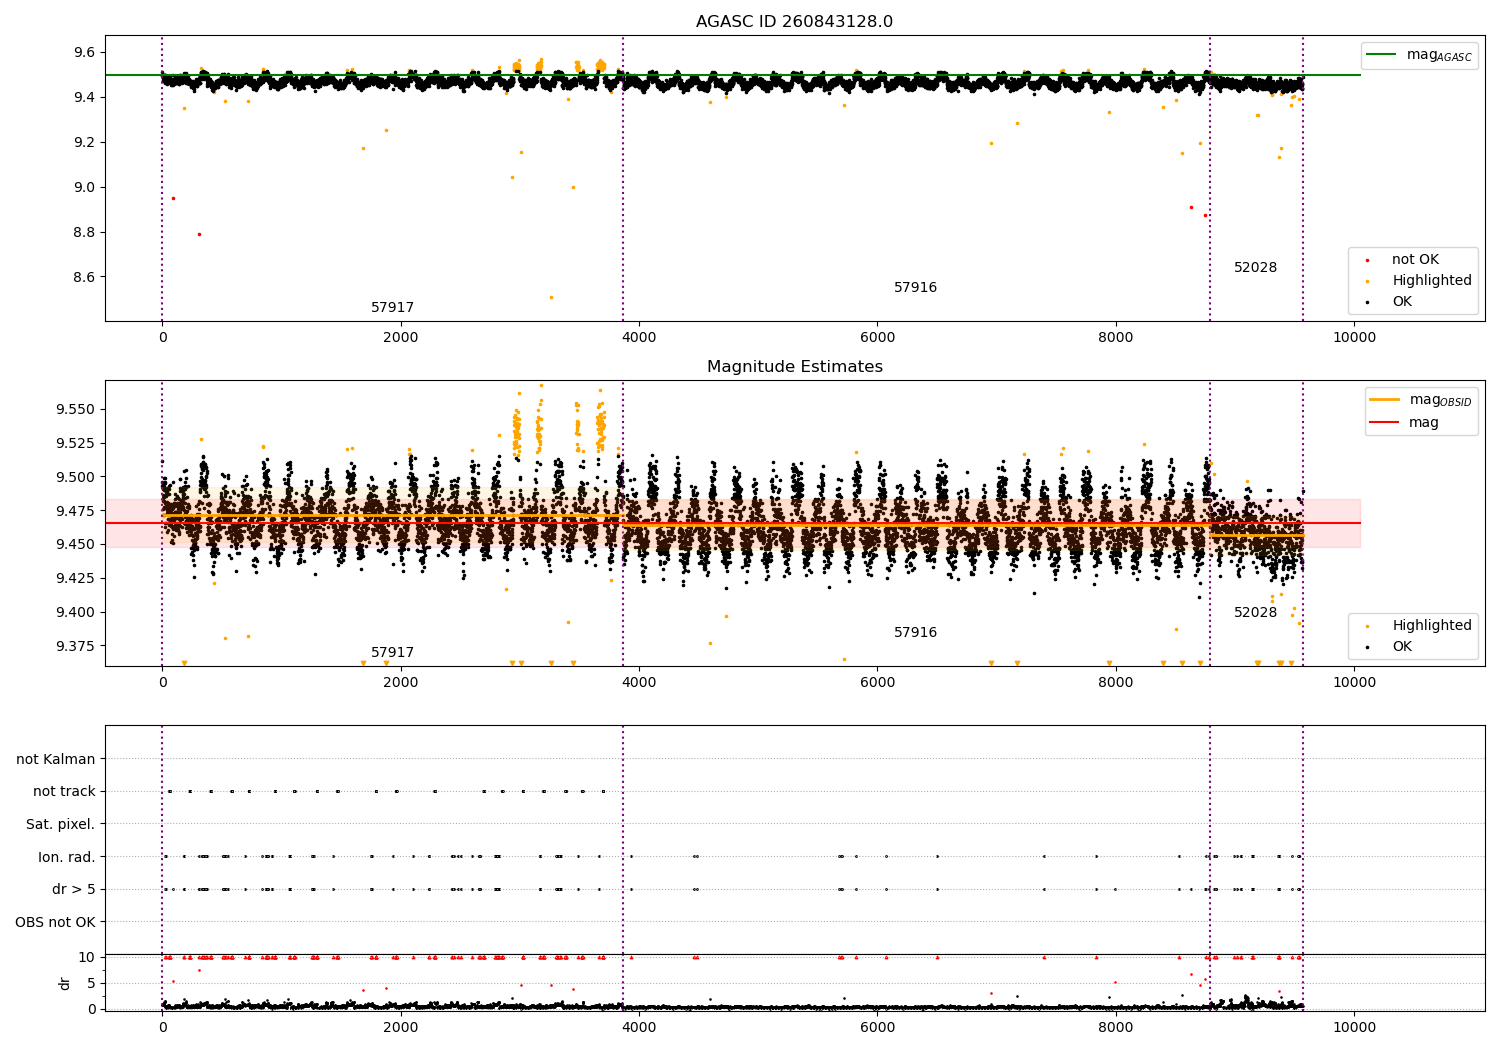Click the 'AGASC ID 260843128.0' plot title
The width and height of the screenshot is (1500, 1050).
[794, 22]
